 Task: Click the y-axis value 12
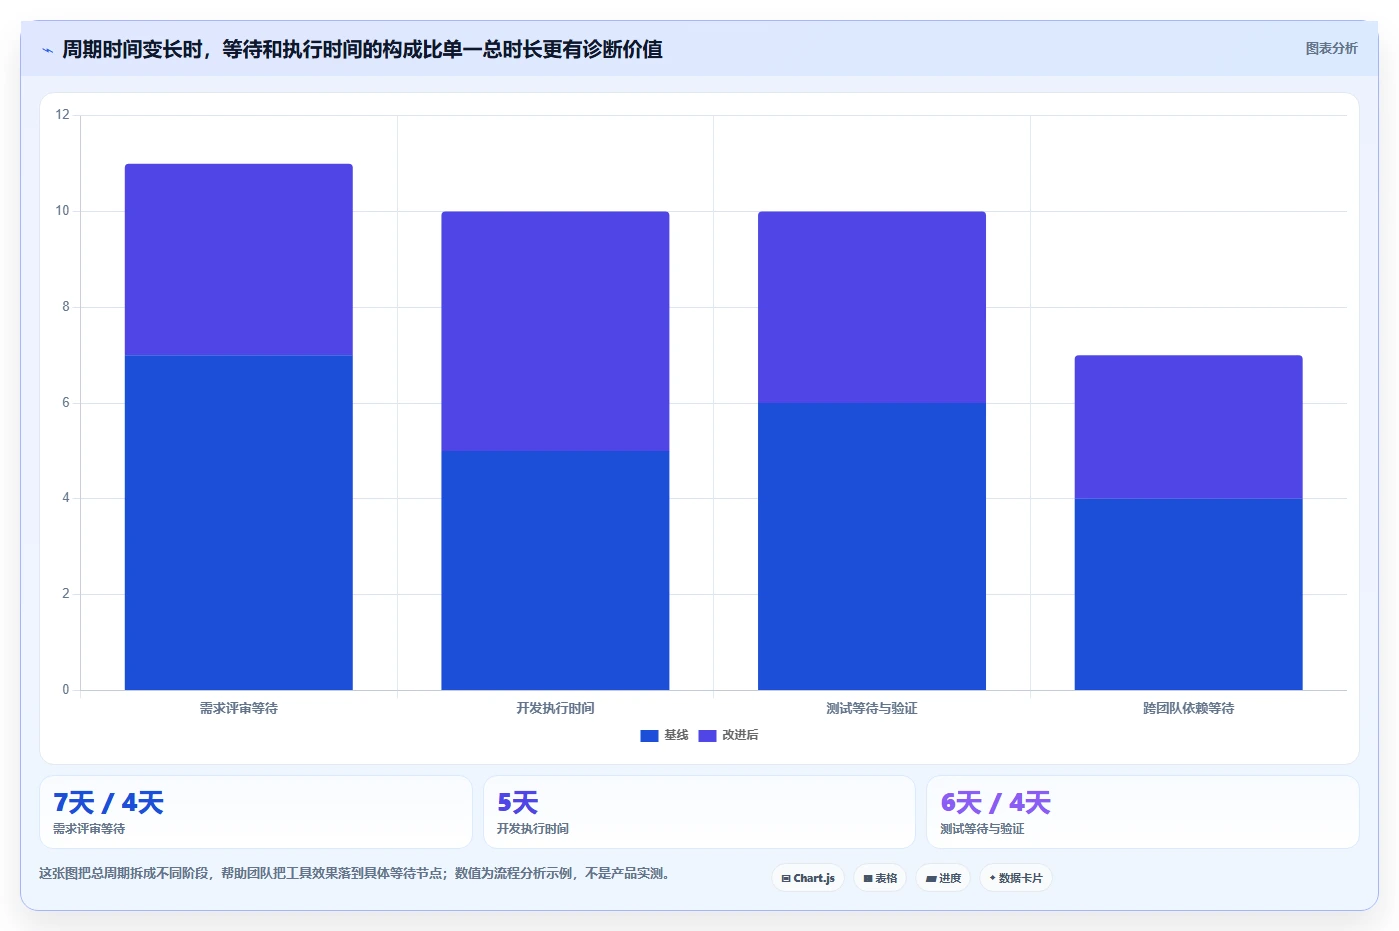63,115
